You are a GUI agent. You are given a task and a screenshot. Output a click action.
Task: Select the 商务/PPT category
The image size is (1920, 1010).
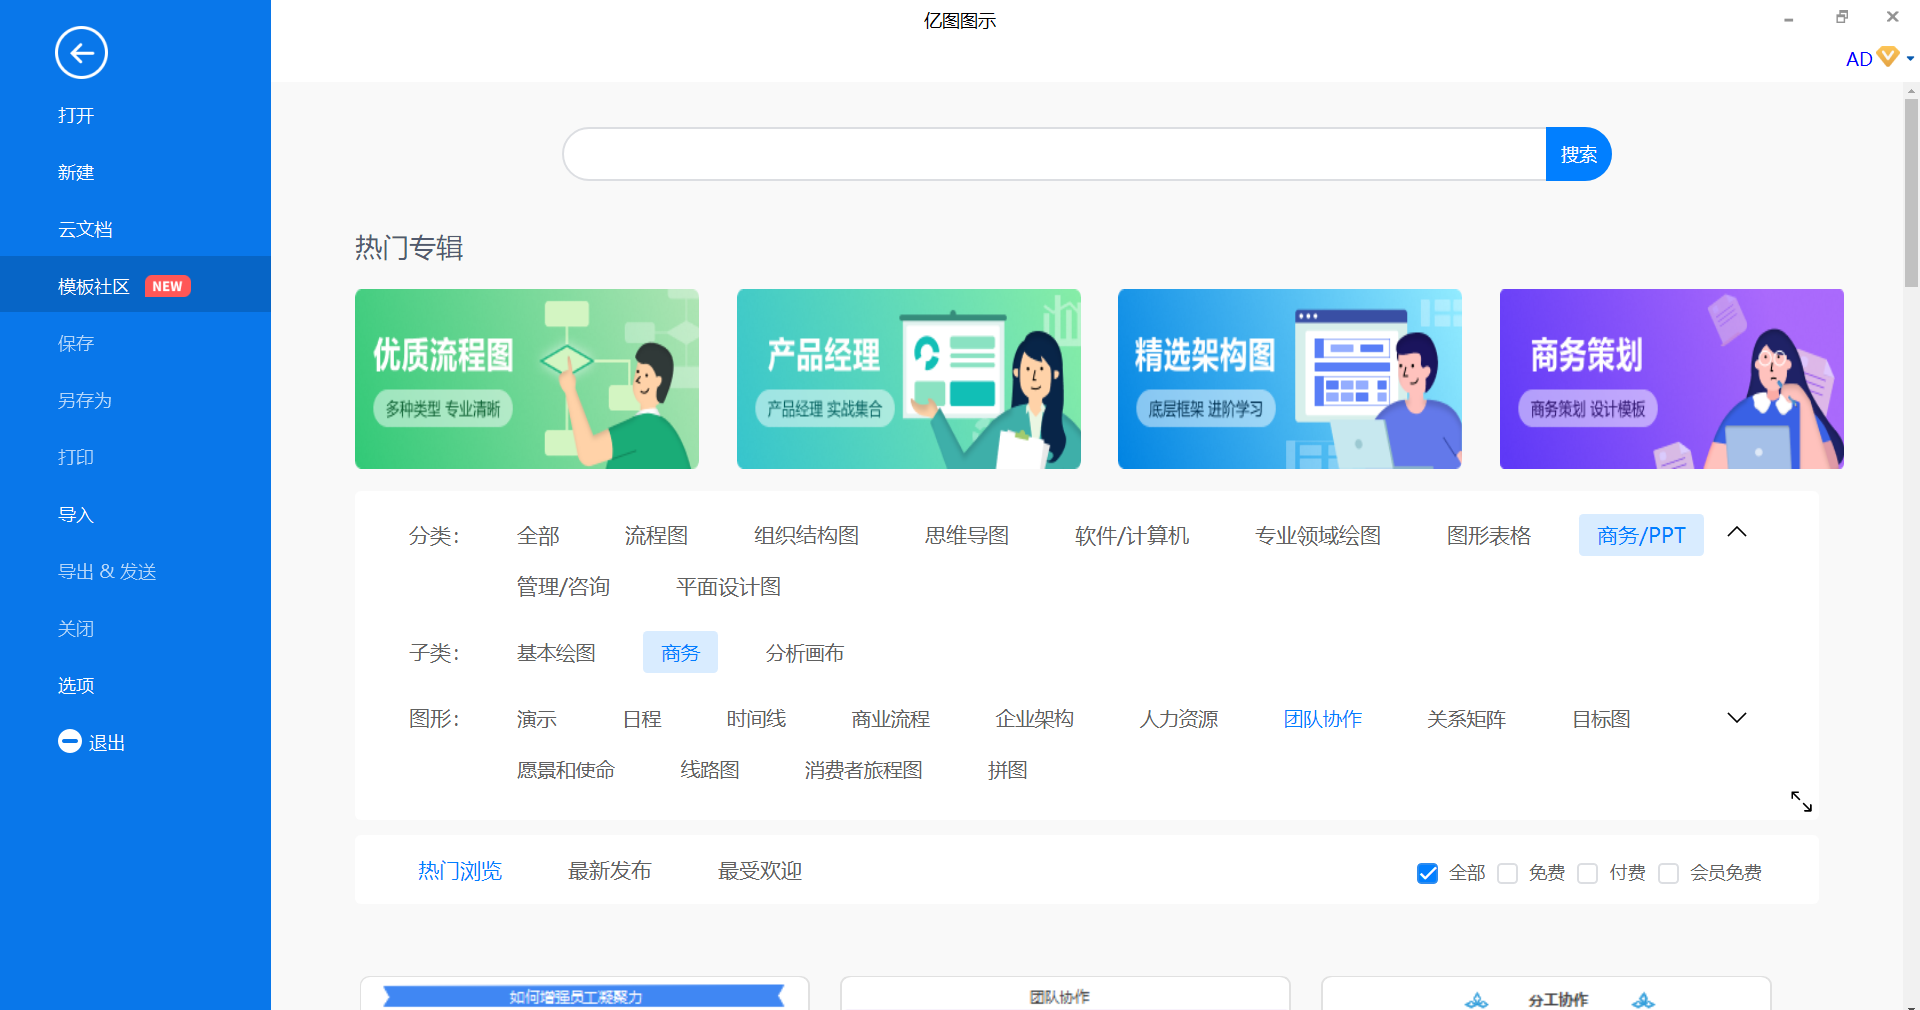(x=1641, y=536)
